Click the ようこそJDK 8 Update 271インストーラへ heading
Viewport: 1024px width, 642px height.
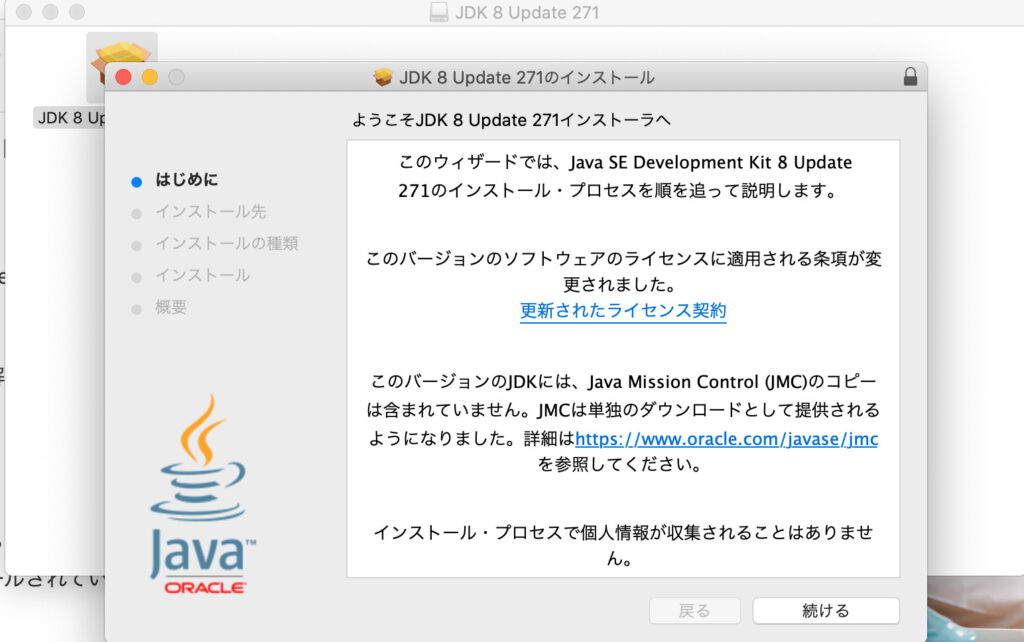(x=511, y=120)
